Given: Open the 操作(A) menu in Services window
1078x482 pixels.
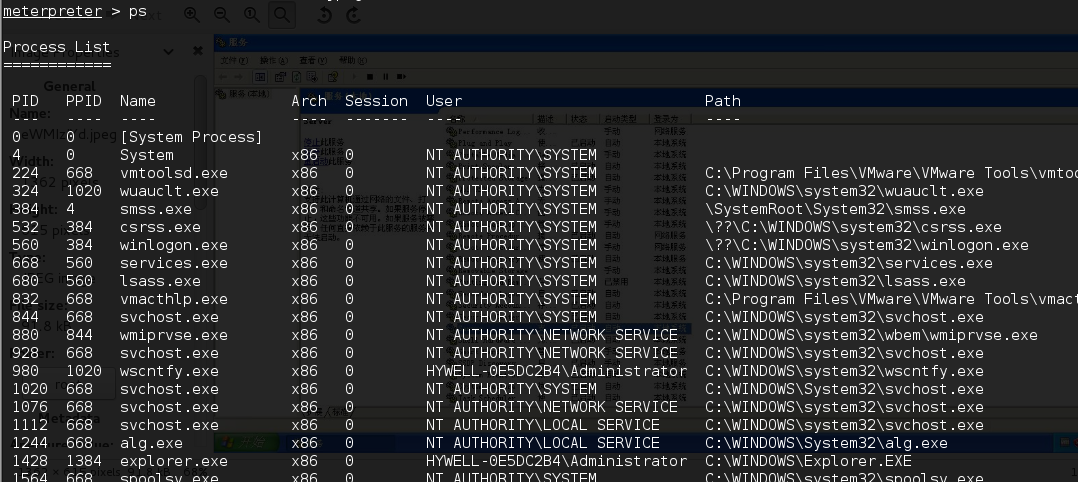Looking at the screenshot, I should tap(274, 61).
